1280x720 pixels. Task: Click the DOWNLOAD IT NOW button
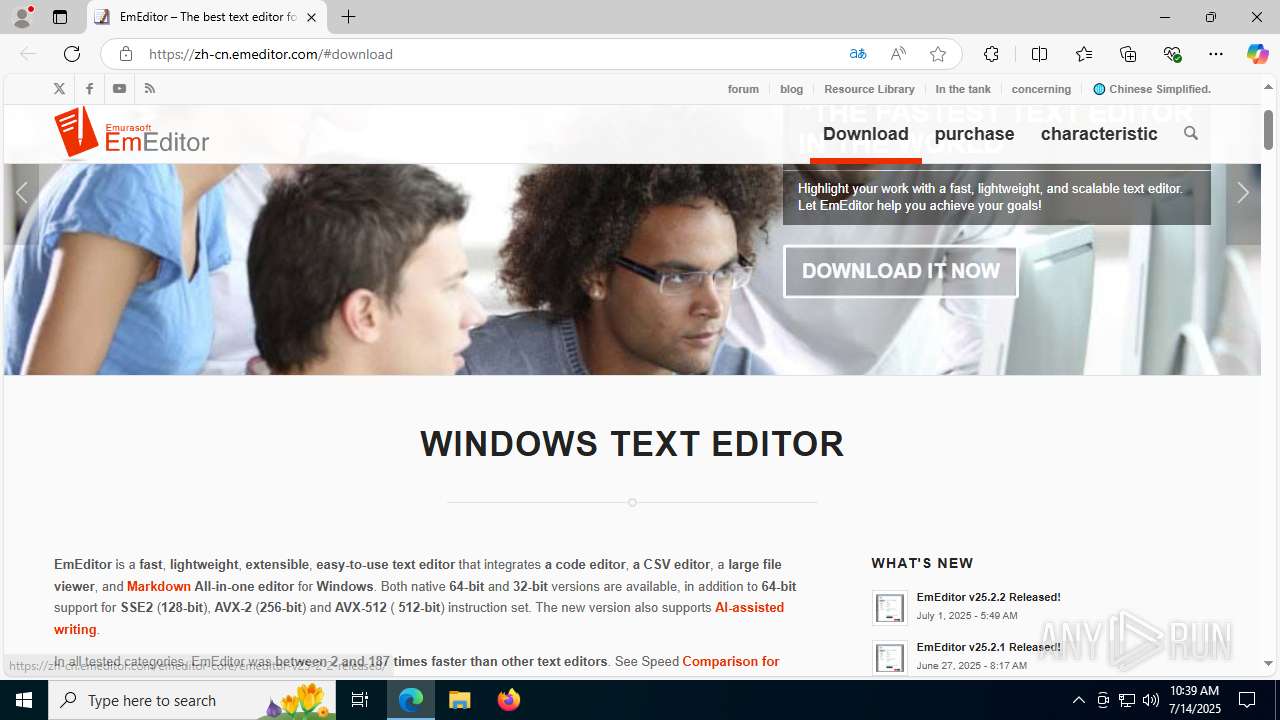click(901, 271)
